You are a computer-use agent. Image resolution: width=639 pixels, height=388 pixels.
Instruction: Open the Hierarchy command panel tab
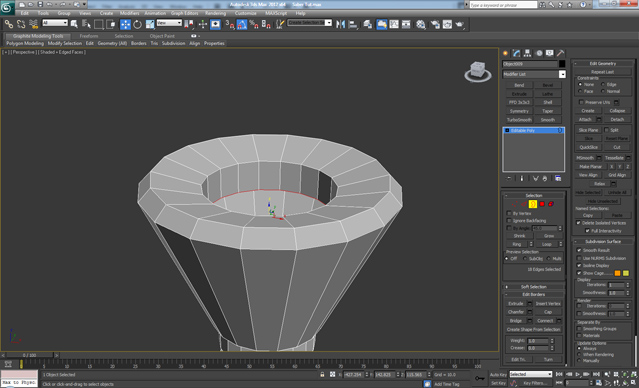coord(528,53)
